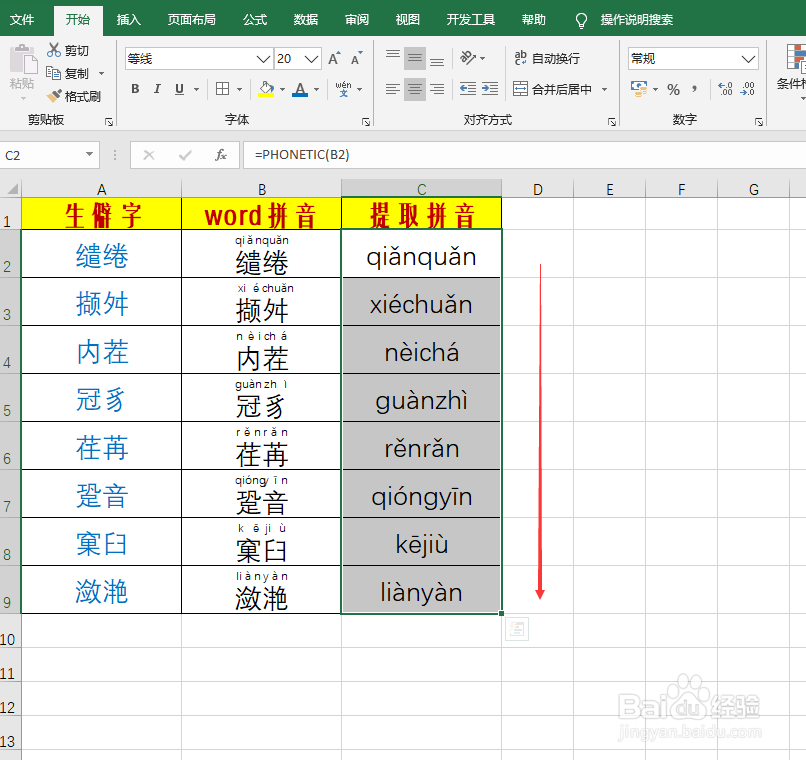Click the Percent Style icon
Screen dimensions: 806x760
pos(672,90)
